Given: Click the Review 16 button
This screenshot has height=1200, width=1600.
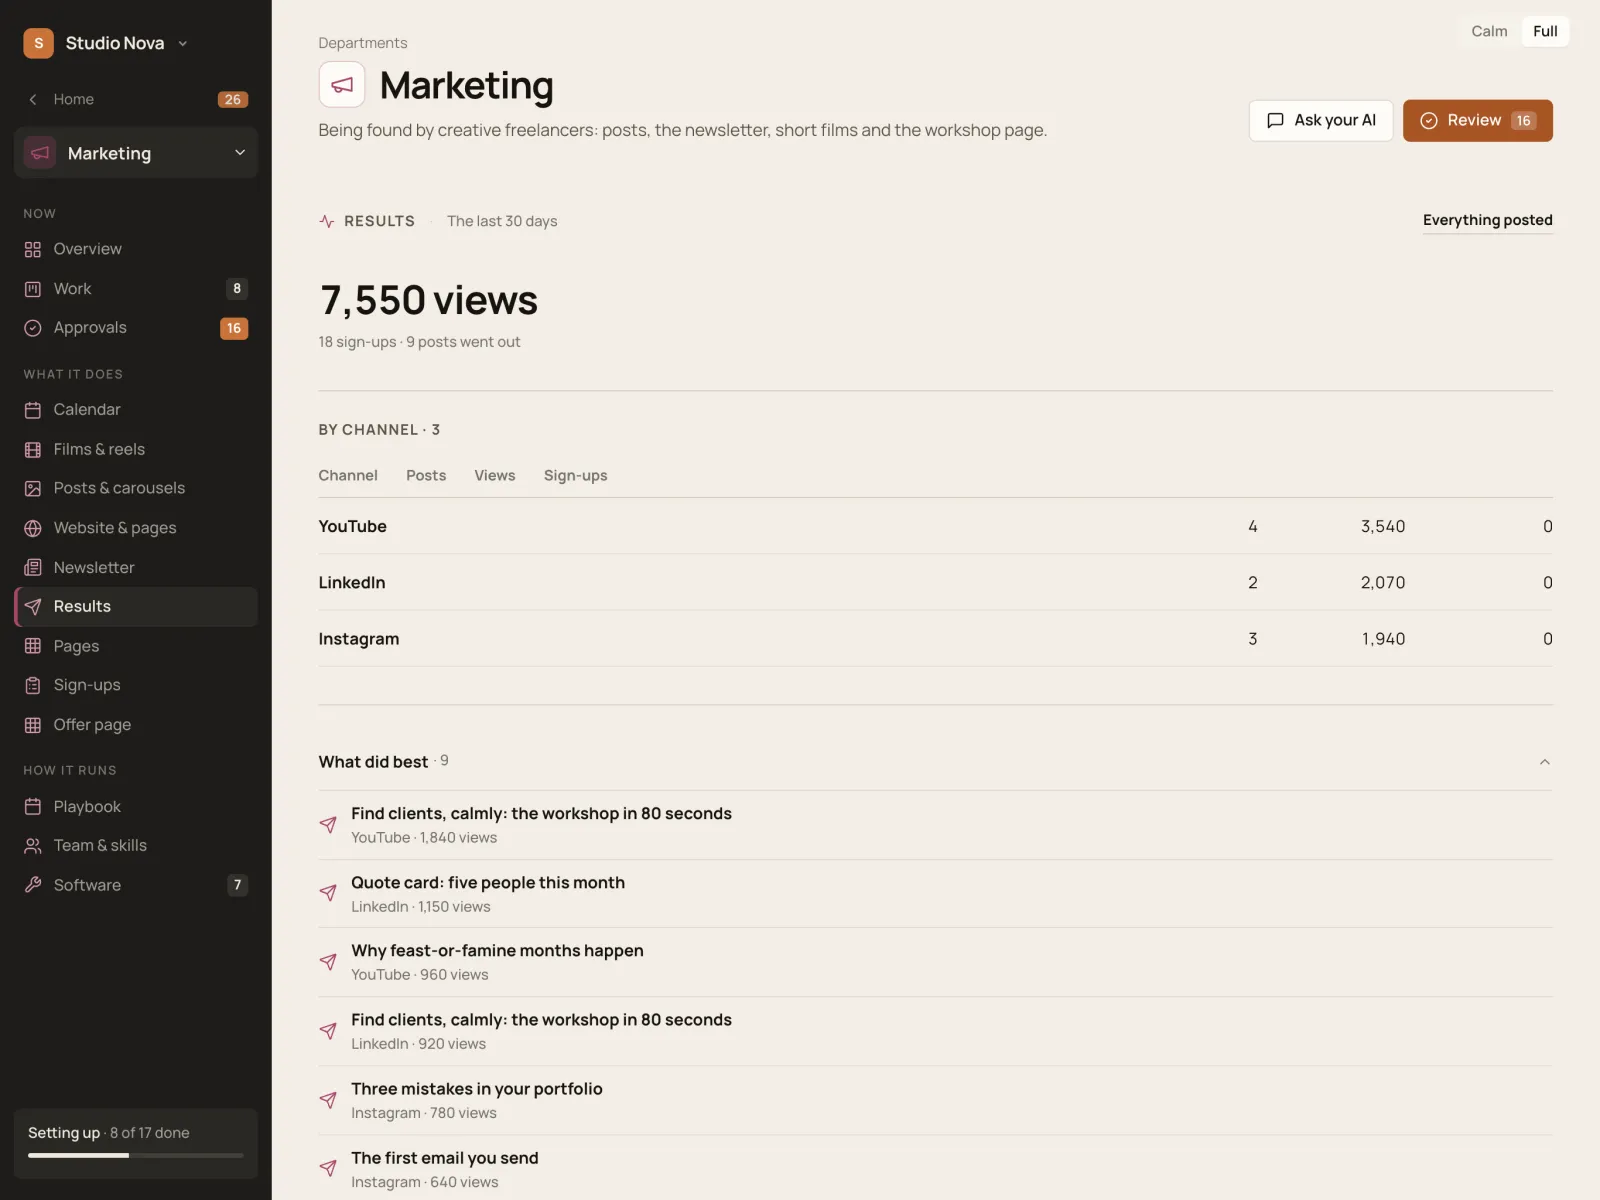Looking at the screenshot, I should click(x=1478, y=120).
